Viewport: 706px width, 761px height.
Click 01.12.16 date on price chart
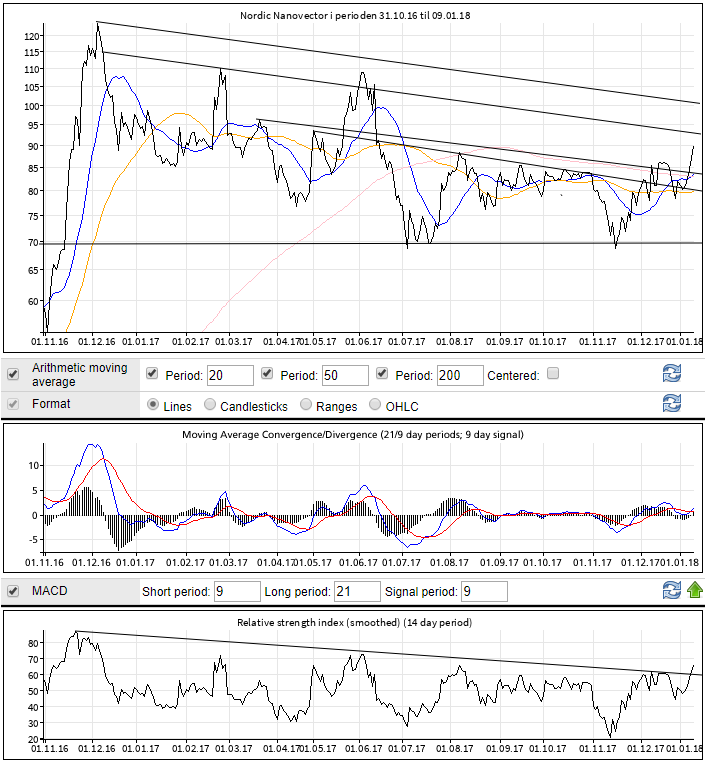pos(97,342)
